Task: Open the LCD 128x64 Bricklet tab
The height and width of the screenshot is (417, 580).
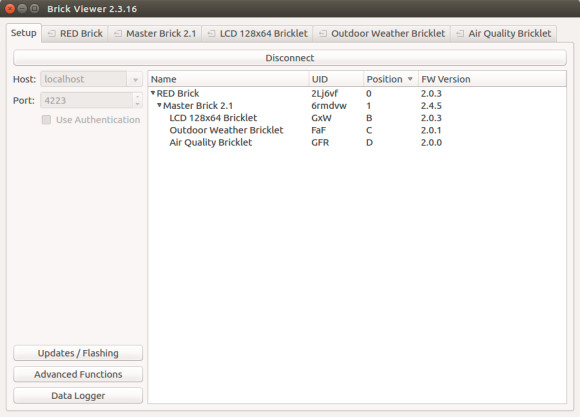Action: coord(257,34)
